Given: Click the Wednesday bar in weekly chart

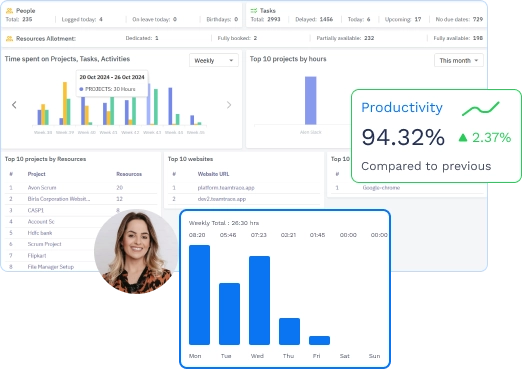Looking at the screenshot, I should click(259, 300).
